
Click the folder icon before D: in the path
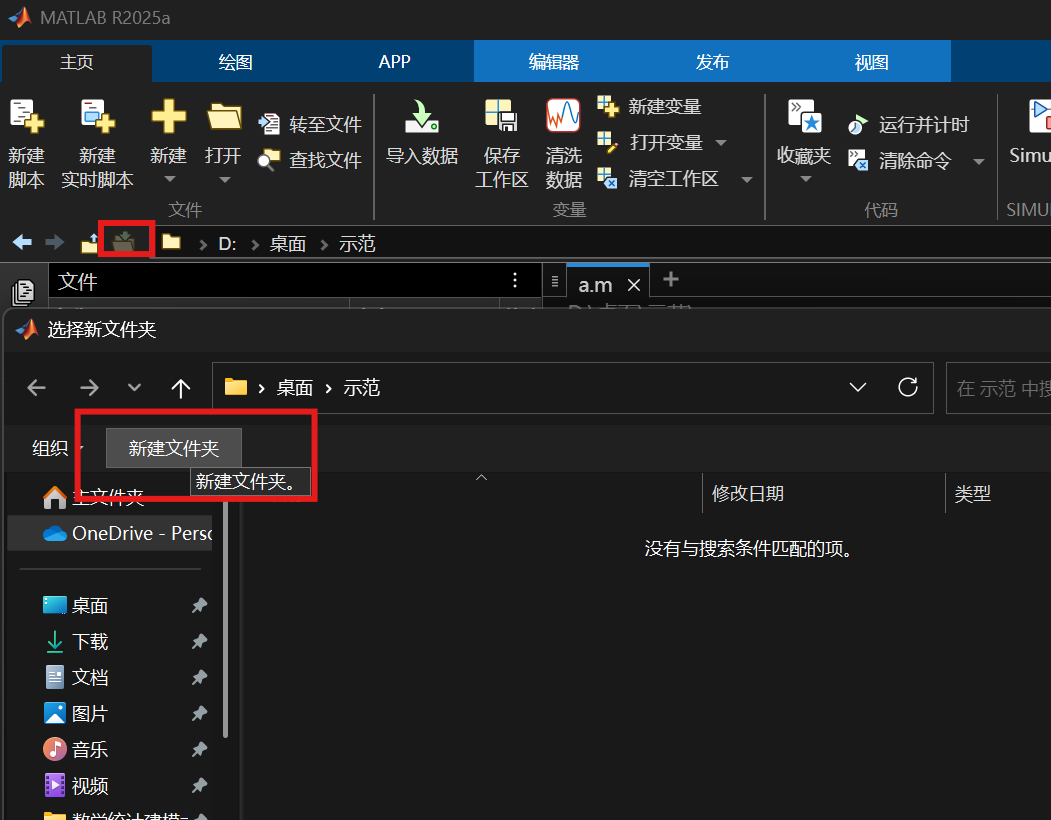coord(172,241)
